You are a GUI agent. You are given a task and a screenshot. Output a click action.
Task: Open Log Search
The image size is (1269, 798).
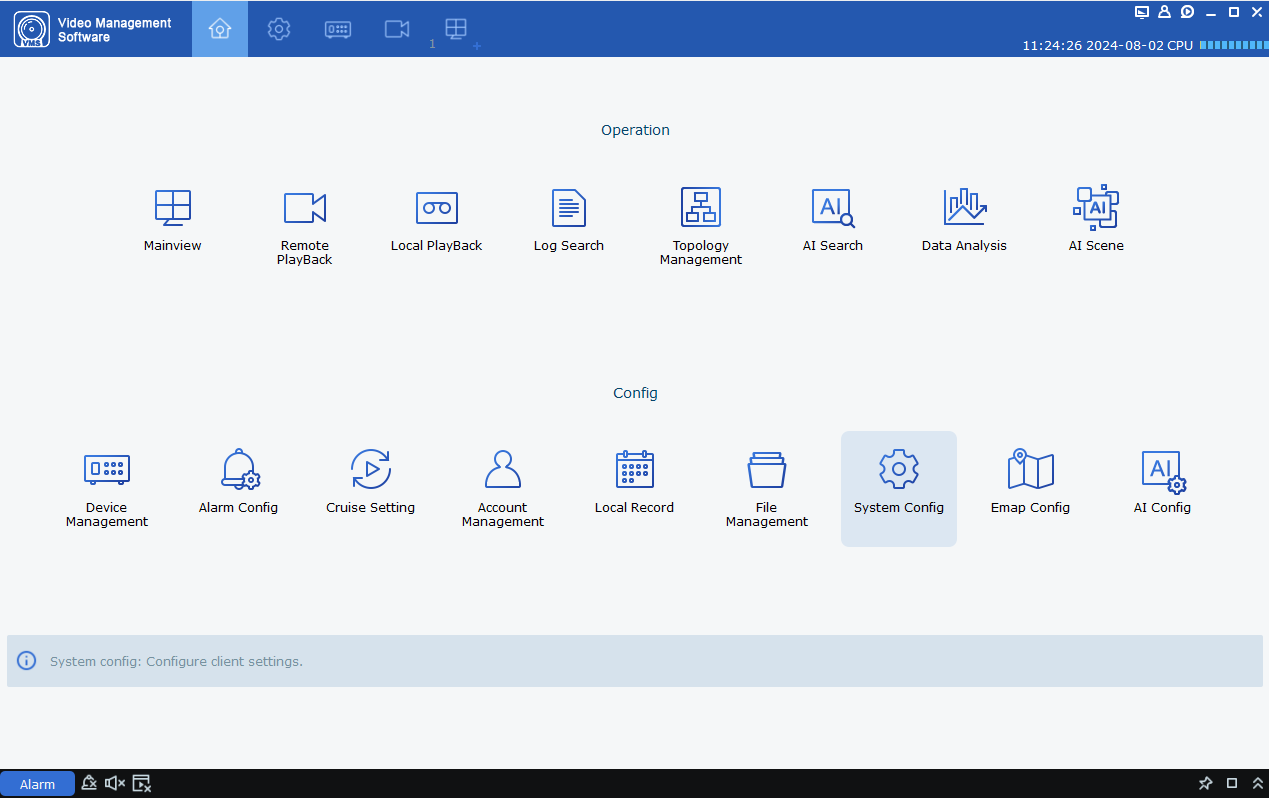click(568, 218)
